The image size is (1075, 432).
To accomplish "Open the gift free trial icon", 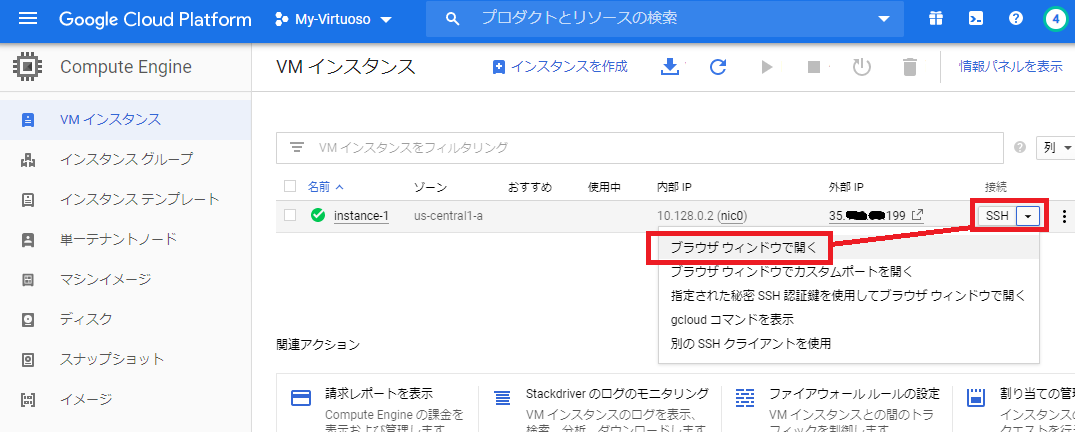I will click(x=936, y=19).
